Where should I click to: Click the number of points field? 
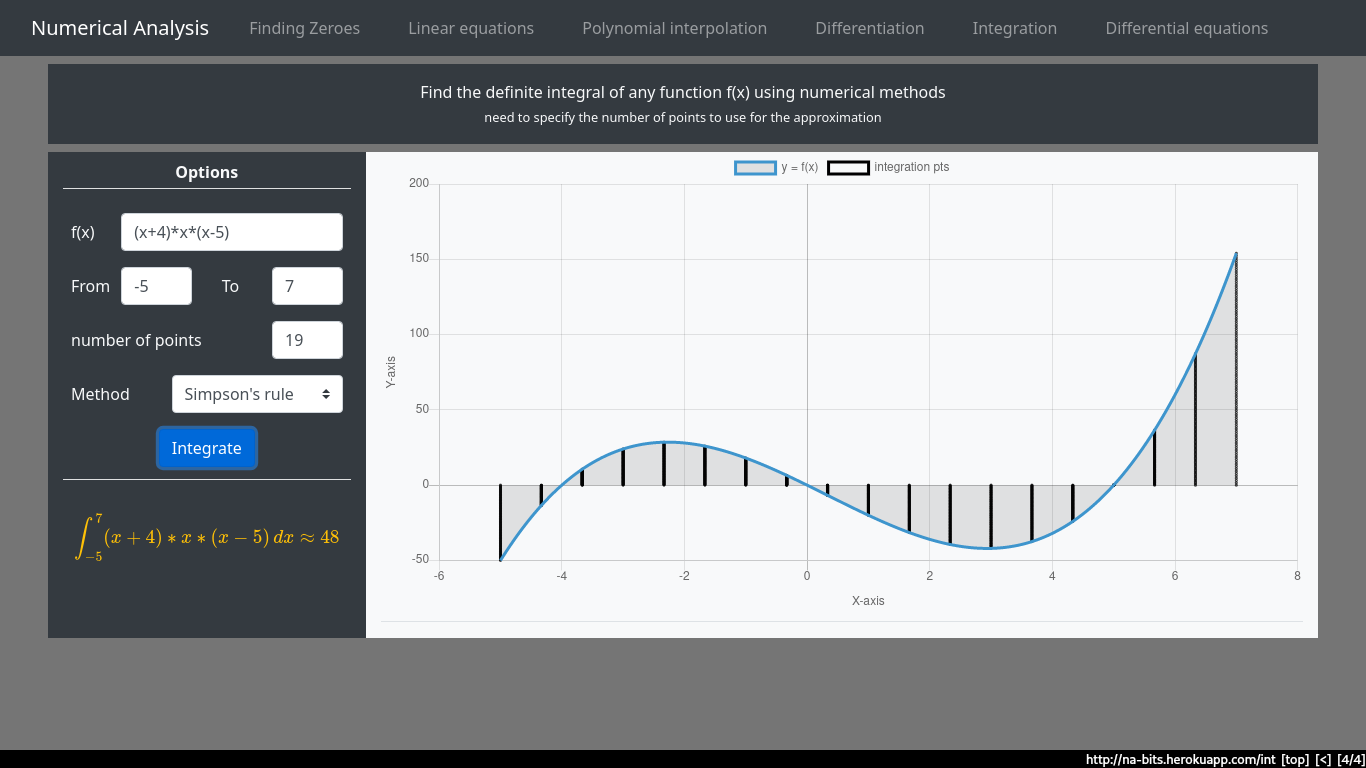click(x=307, y=340)
